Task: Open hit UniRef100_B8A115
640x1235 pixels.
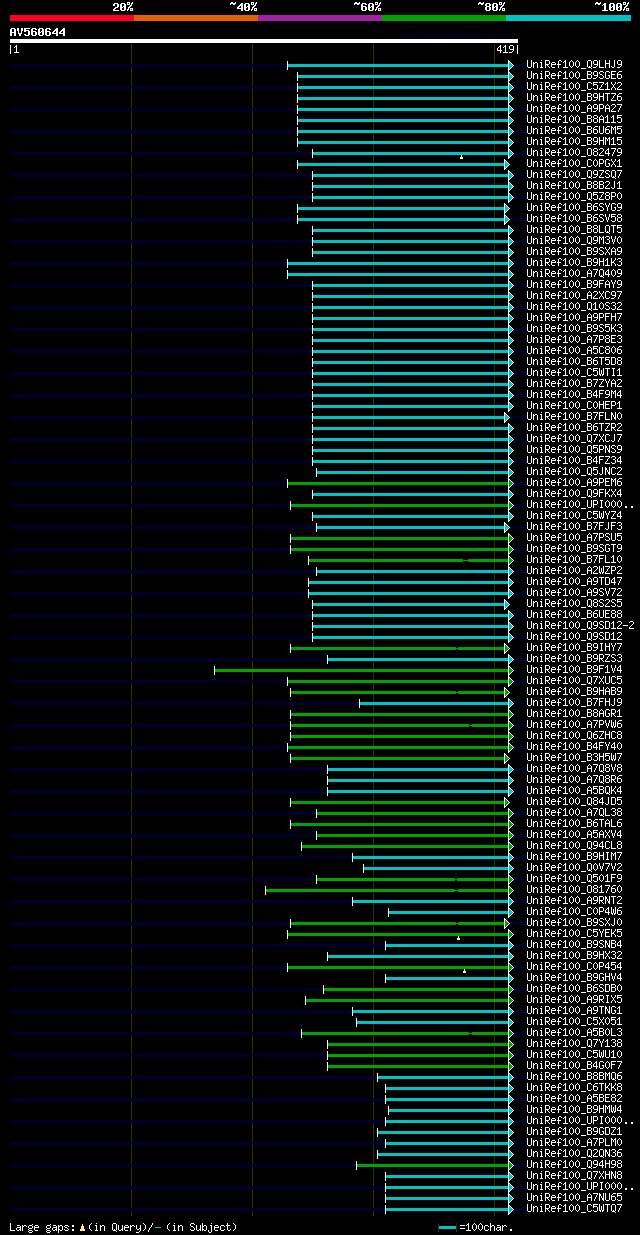Action: [x=574, y=119]
